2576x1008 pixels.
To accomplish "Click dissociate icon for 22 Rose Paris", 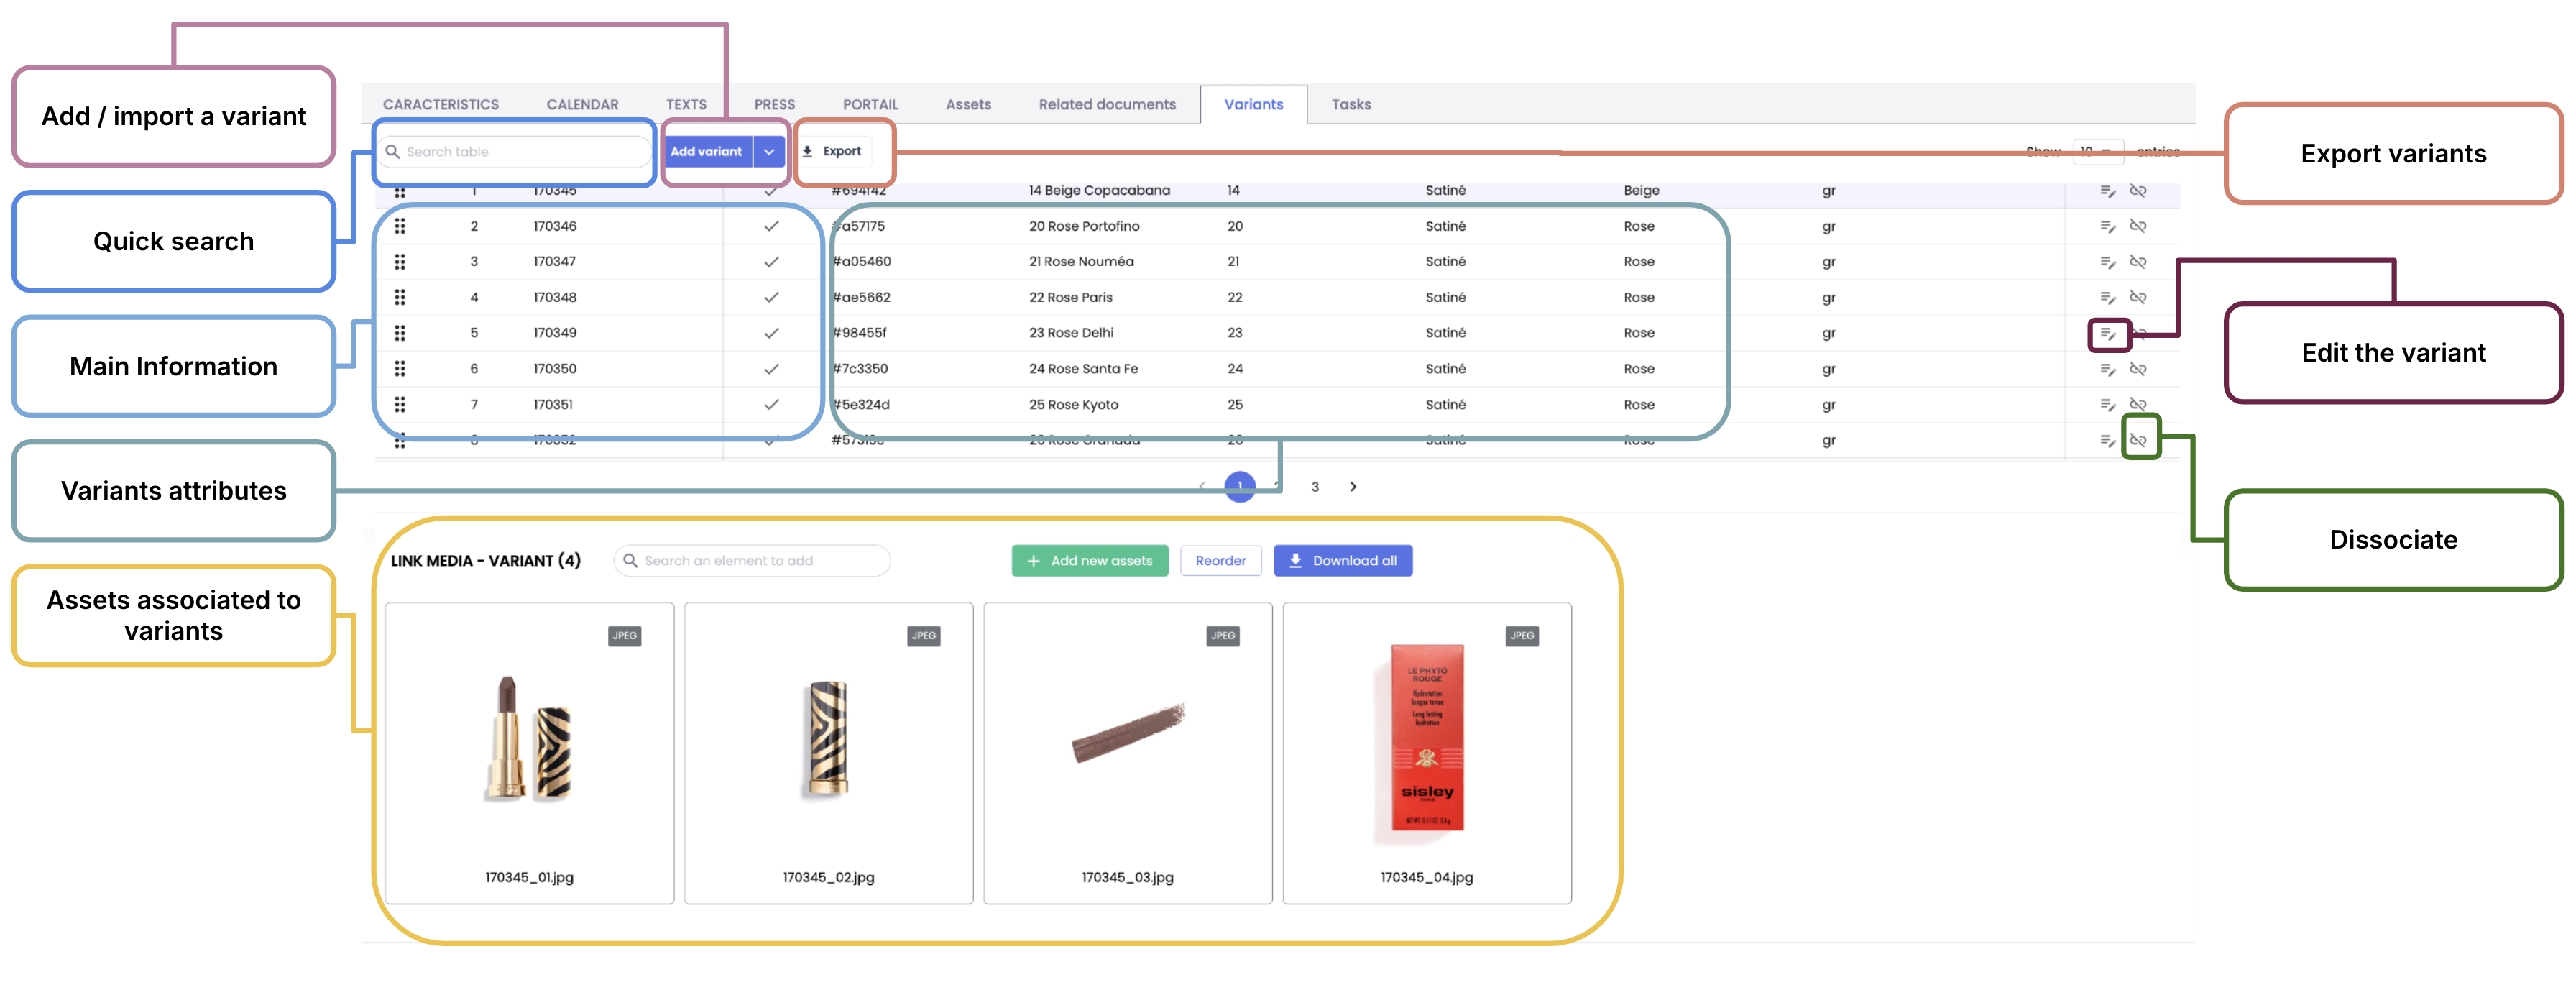I will click(2138, 298).
